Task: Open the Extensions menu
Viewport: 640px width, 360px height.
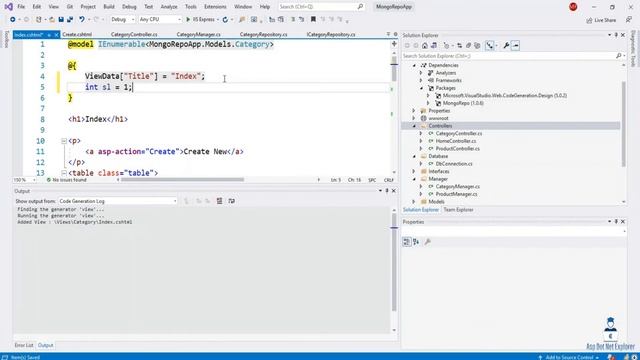Action: pos(215,7)
